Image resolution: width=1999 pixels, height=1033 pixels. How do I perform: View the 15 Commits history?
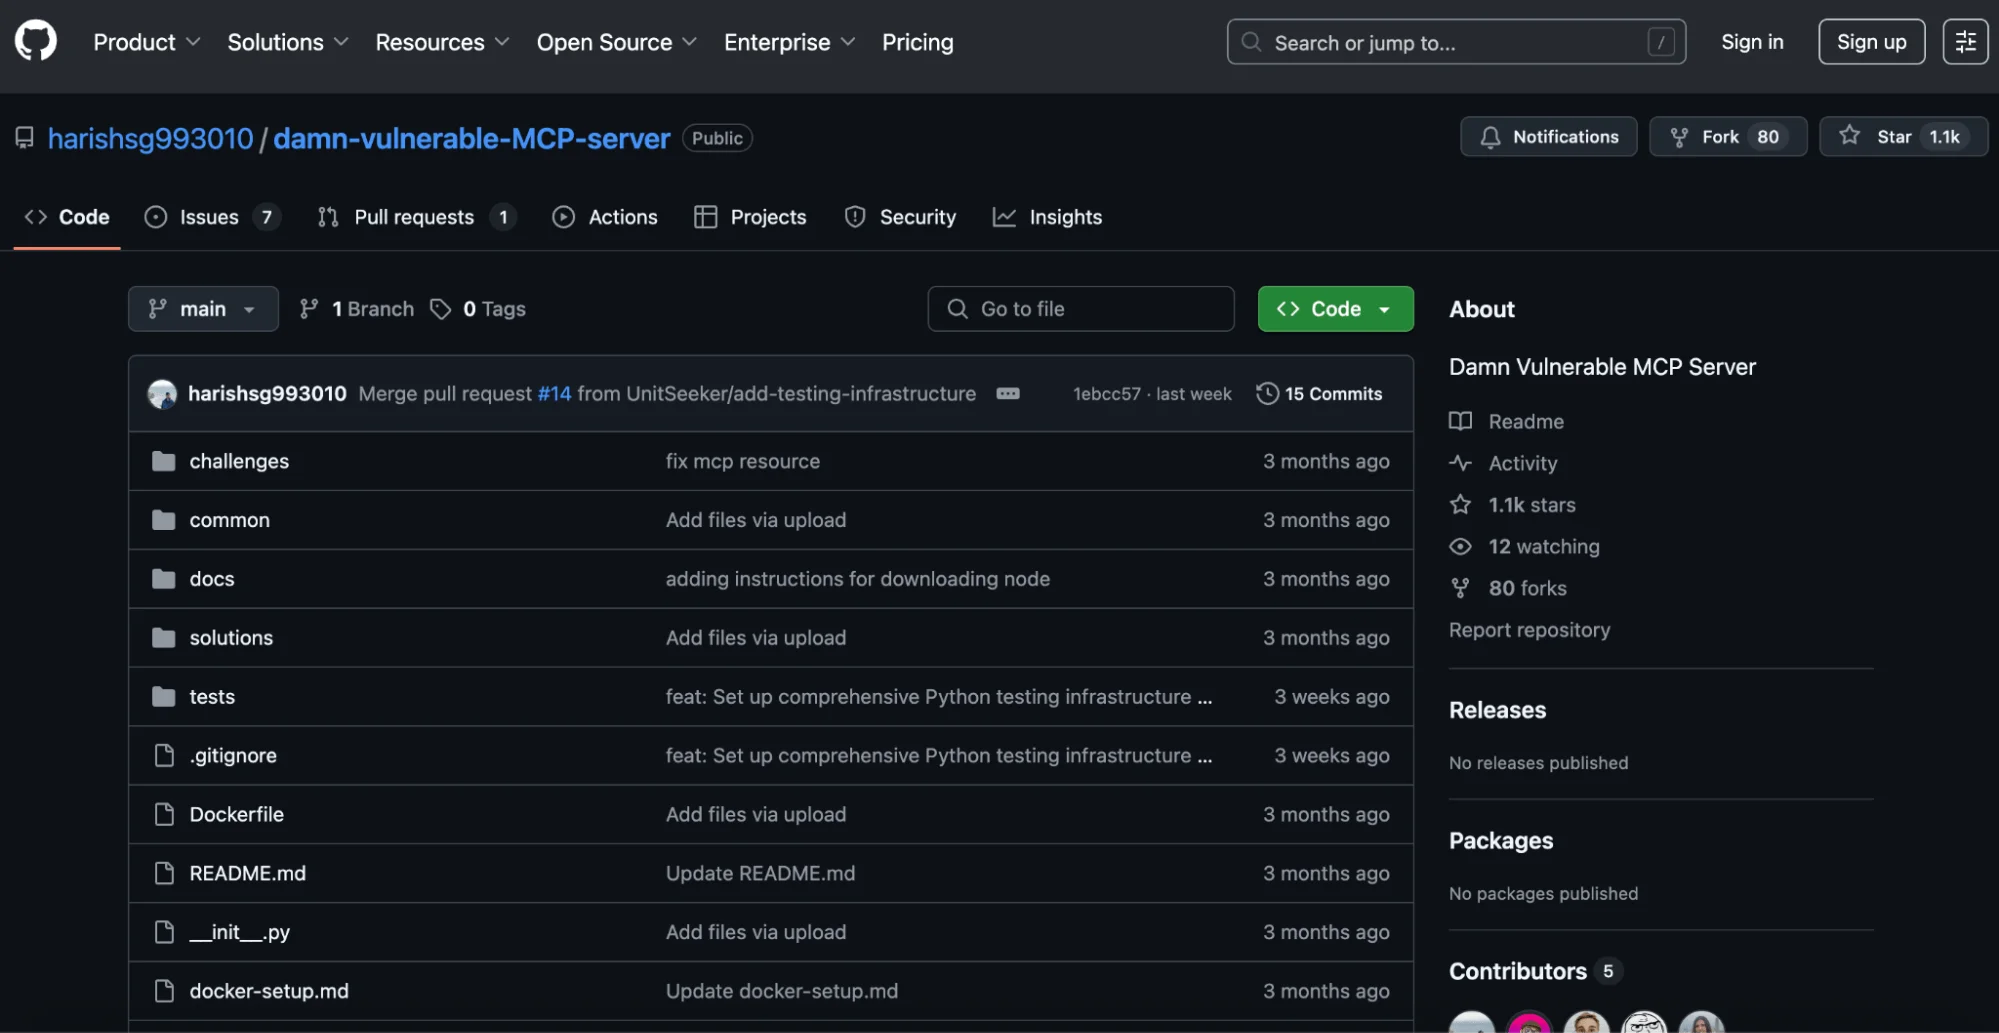(x=1319, y=394)
